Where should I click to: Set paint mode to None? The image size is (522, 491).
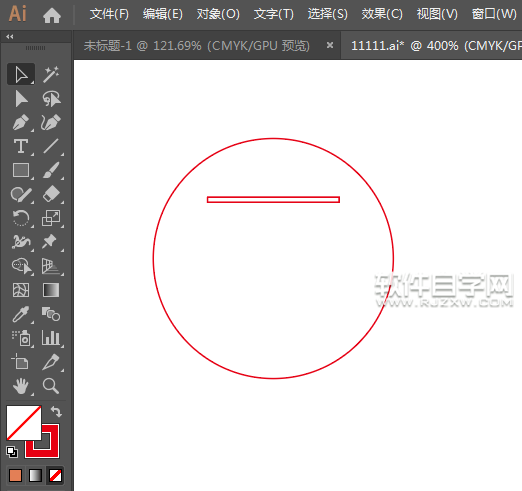(55, 476)
